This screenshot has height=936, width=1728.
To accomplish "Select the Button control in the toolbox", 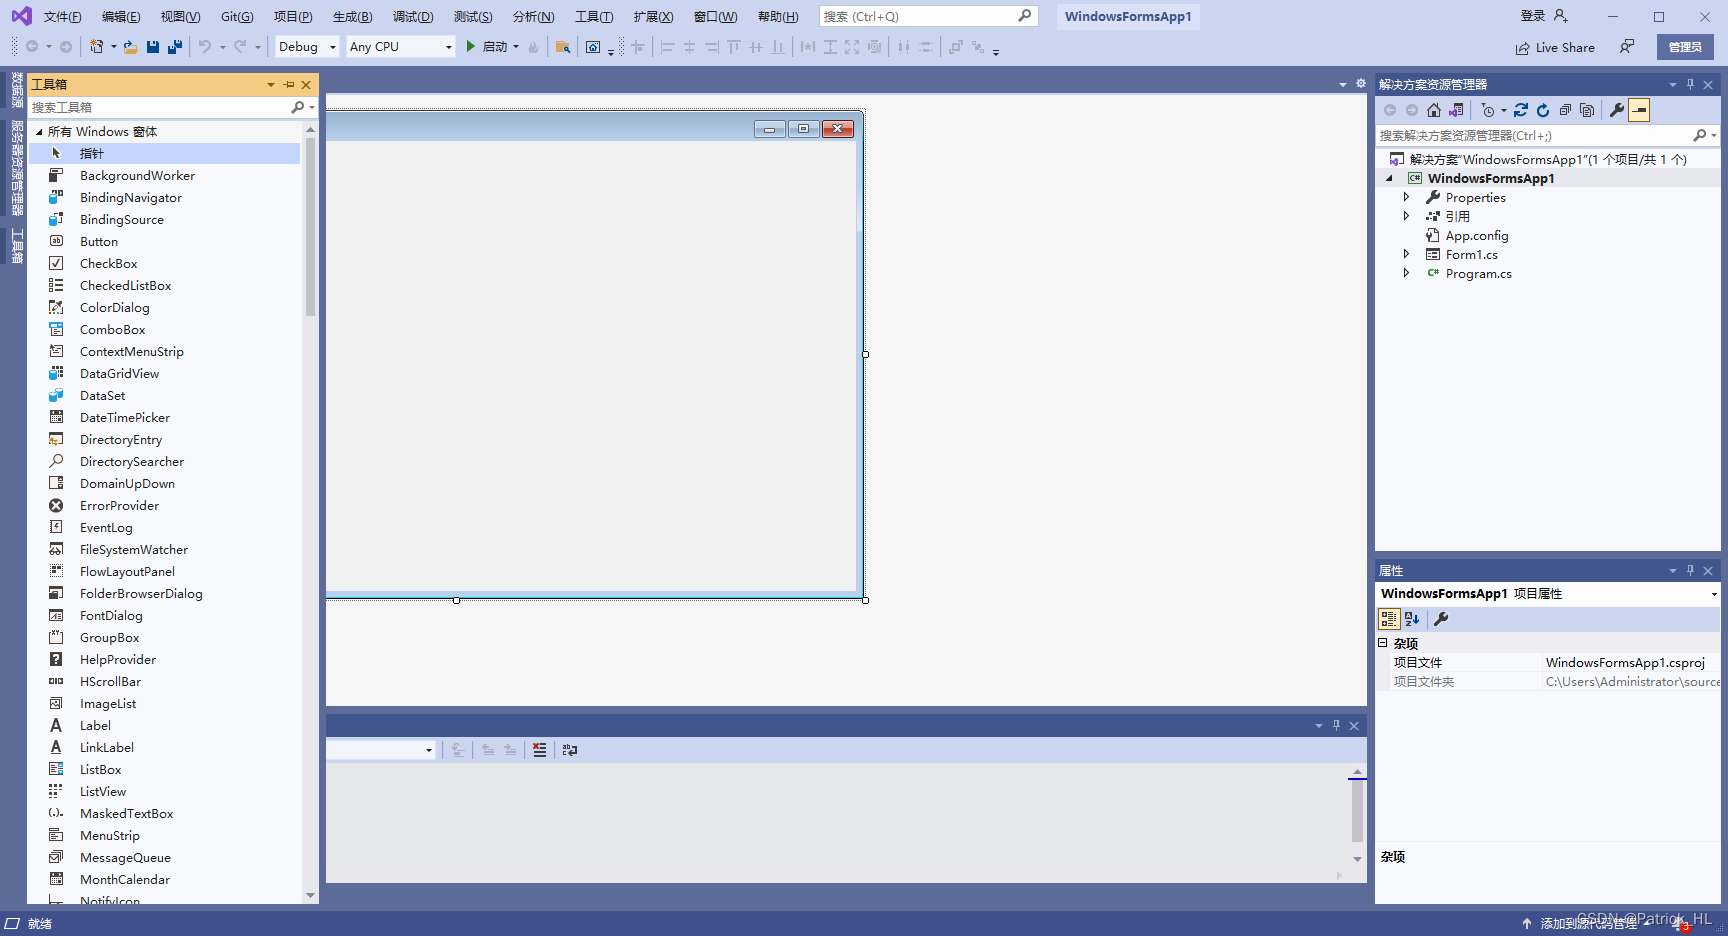I will point(99,242).
